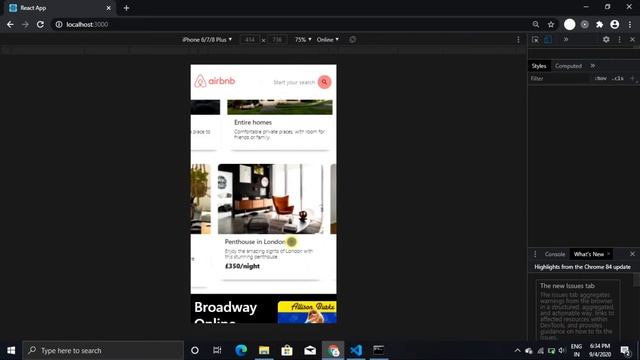Expand more tabs beside Computed

pyautogui.click(x=593, y=66)
